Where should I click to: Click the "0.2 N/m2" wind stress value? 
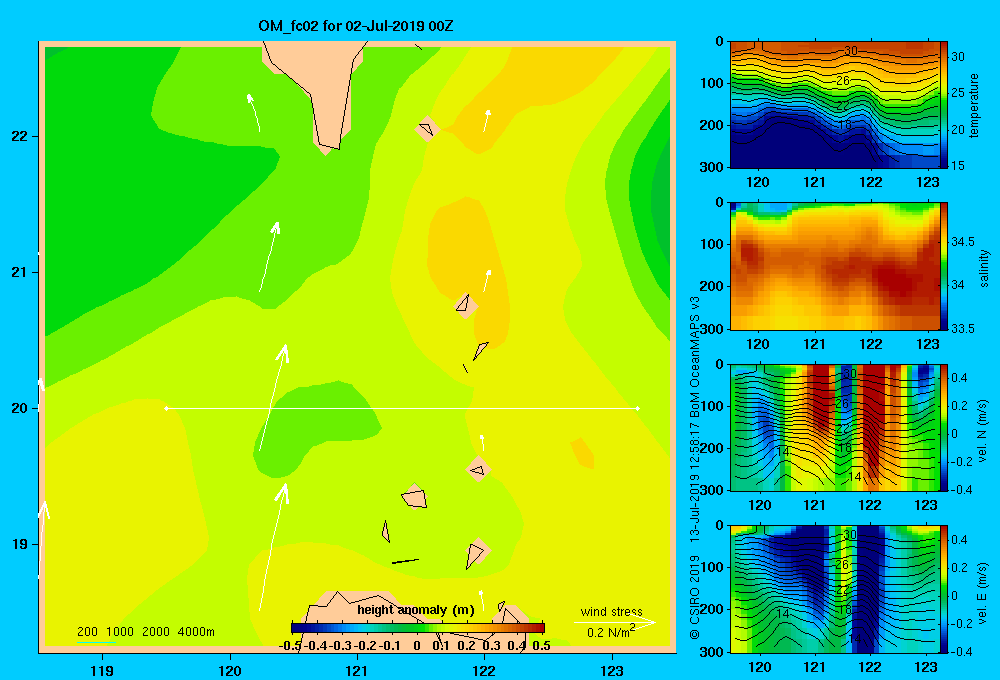[x=611, y=632]
